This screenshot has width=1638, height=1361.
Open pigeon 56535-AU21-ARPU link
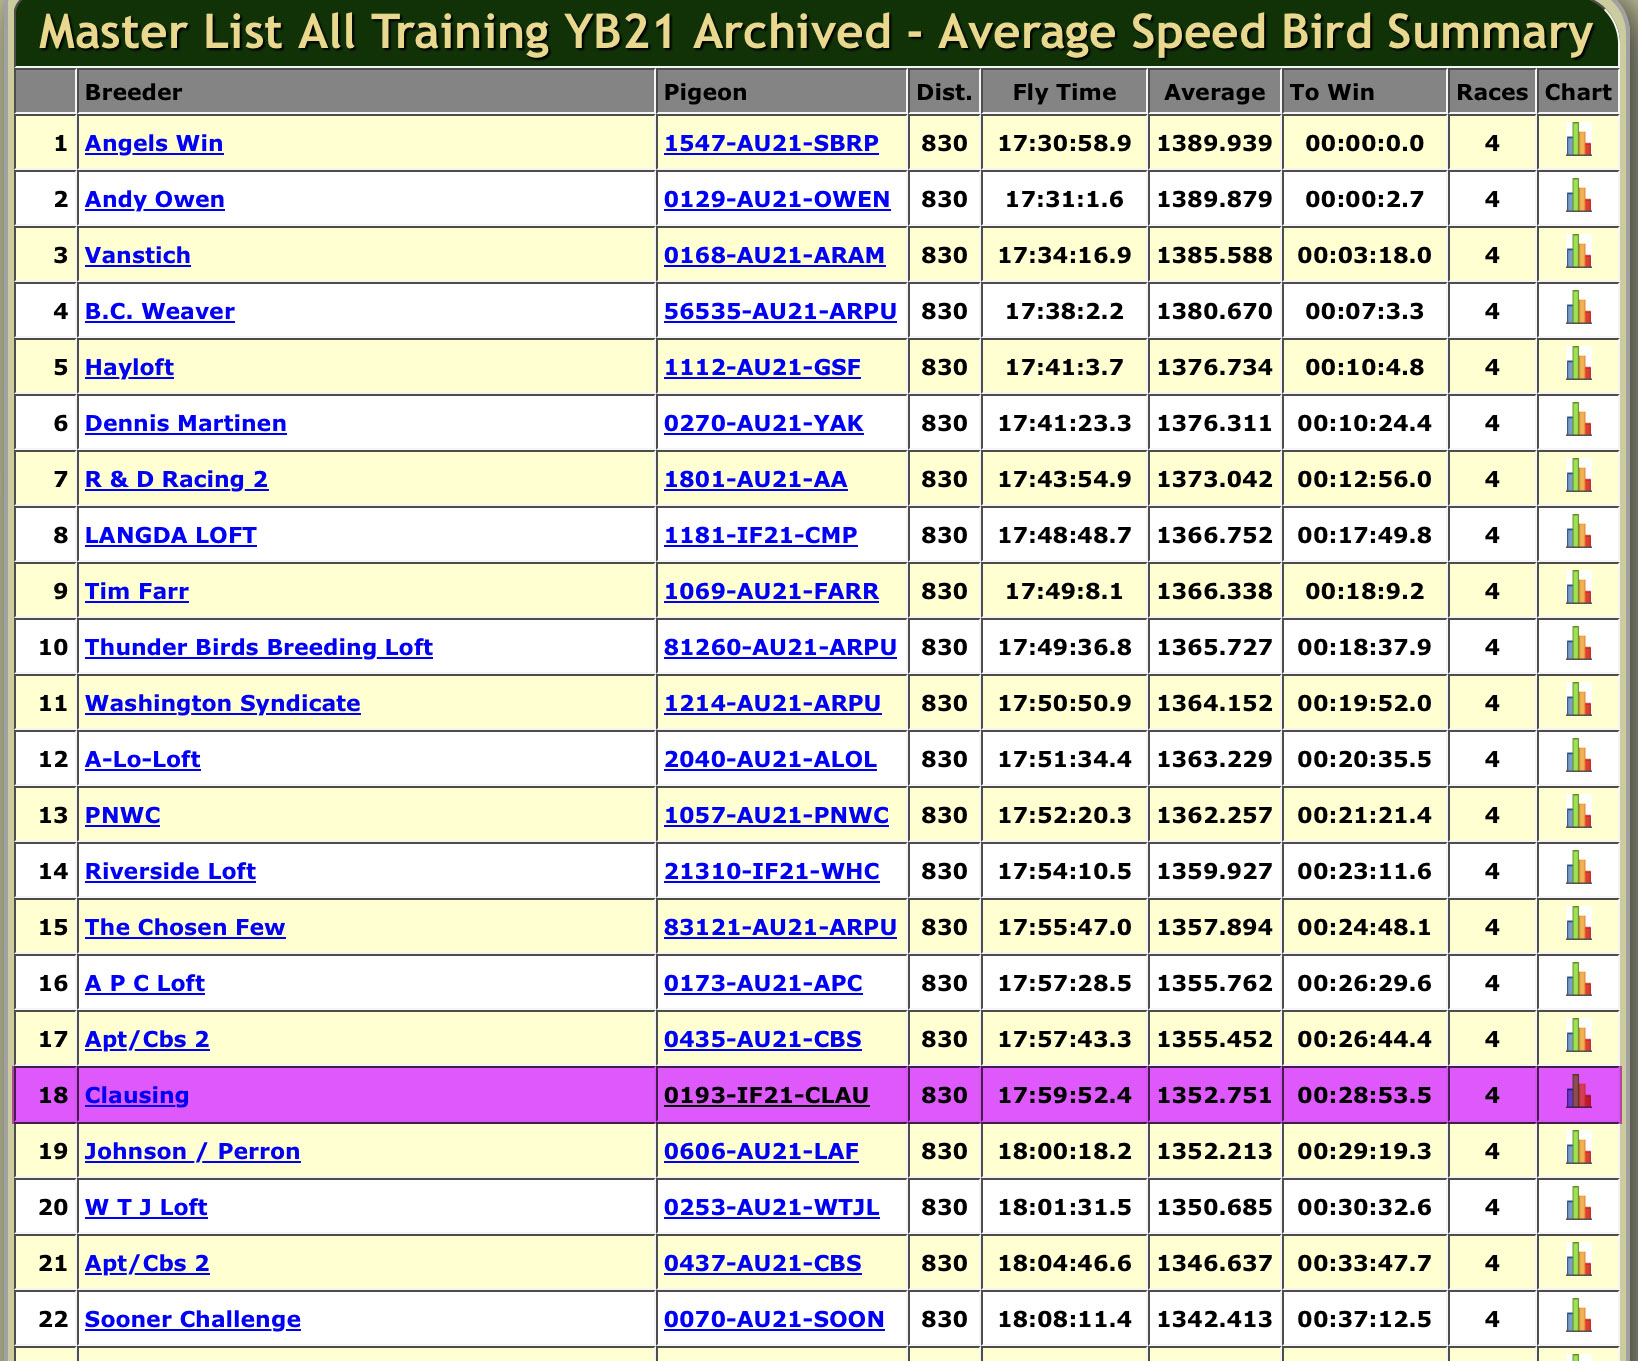[780, 311]
